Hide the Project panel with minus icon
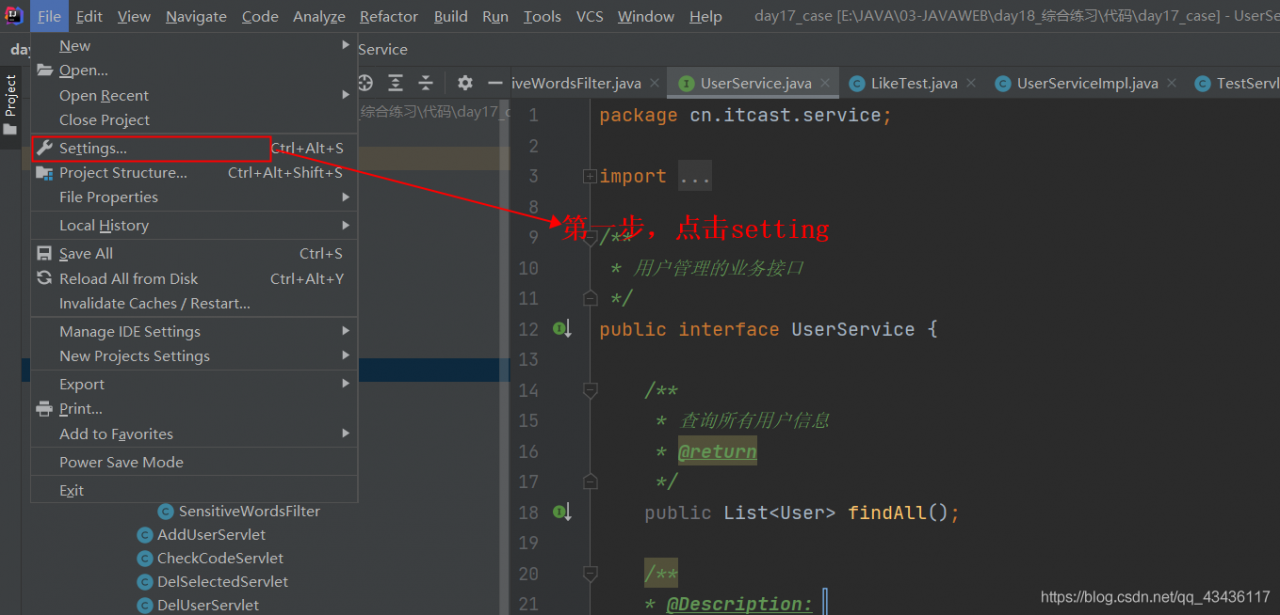This screenshot has width=1280, height=615. tap(494, 83)
